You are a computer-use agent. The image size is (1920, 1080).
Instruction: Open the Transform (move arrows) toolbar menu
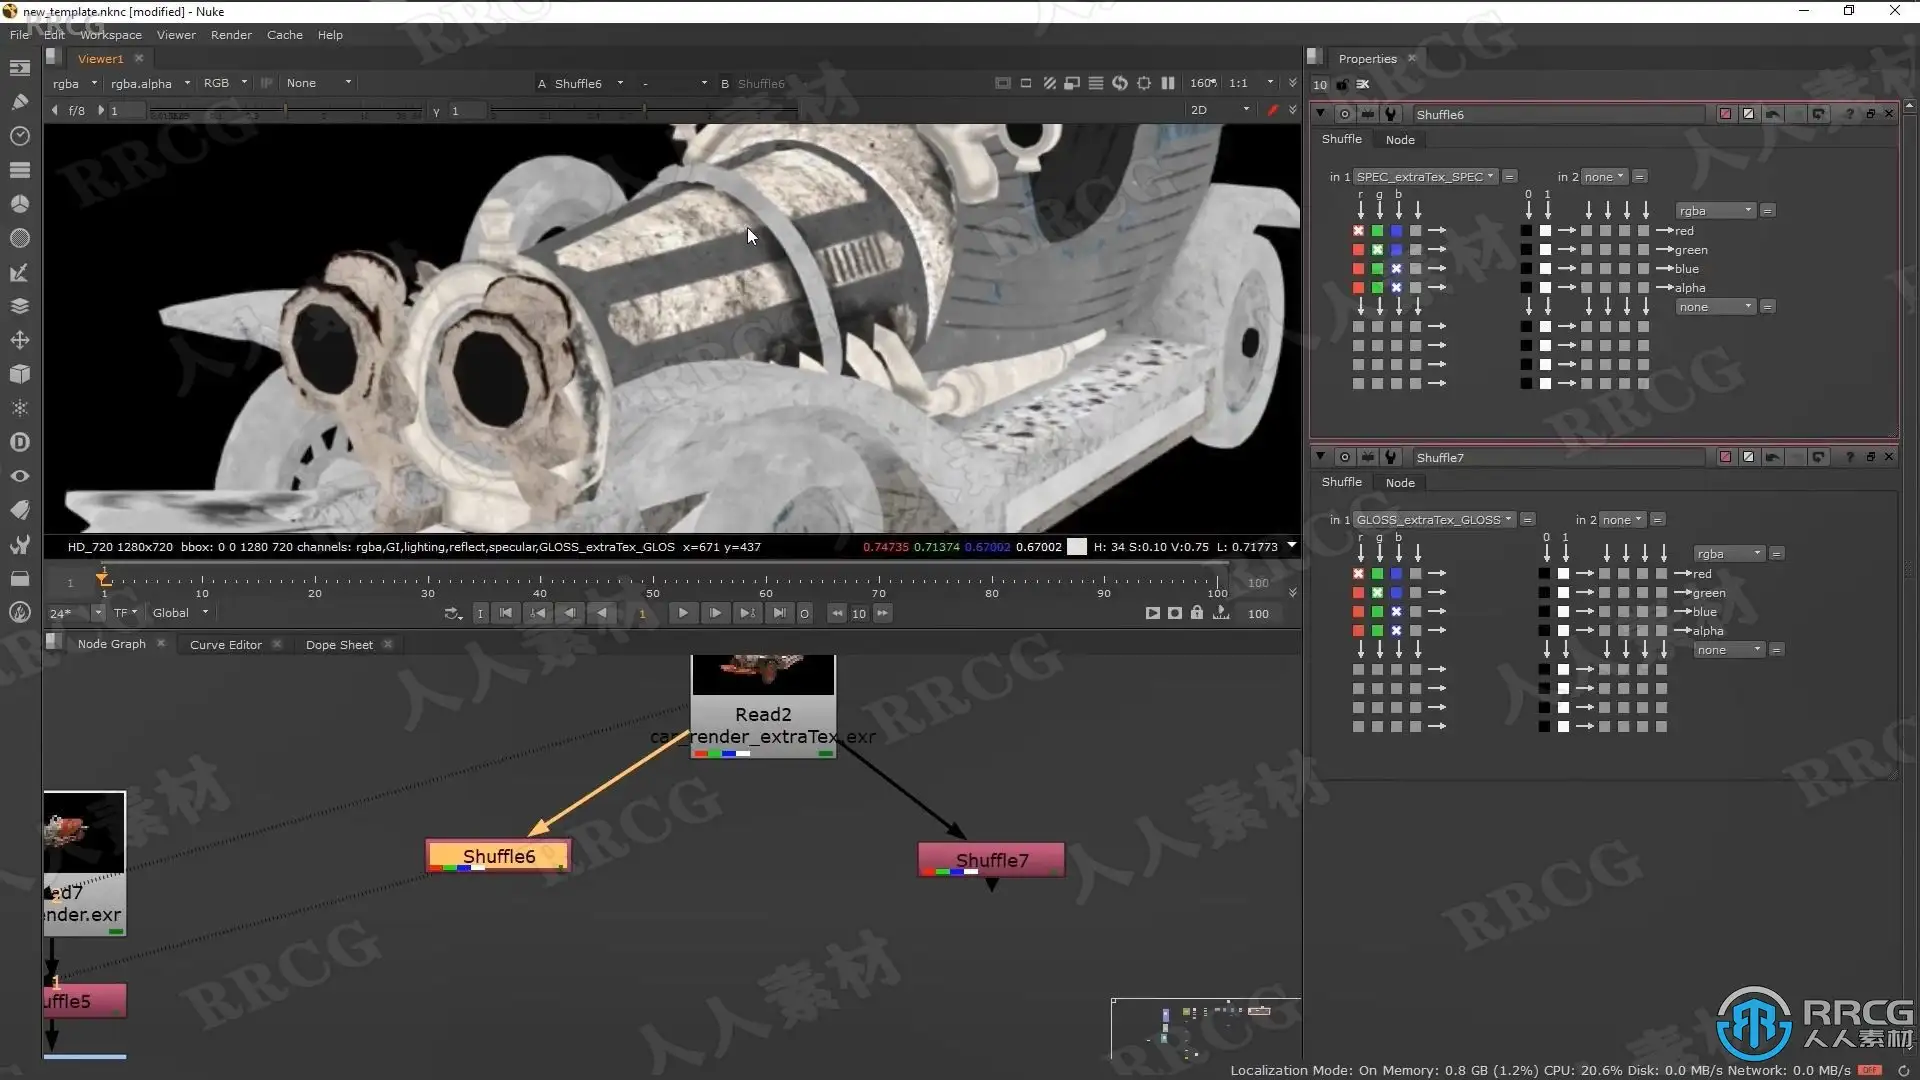(19, 340)
